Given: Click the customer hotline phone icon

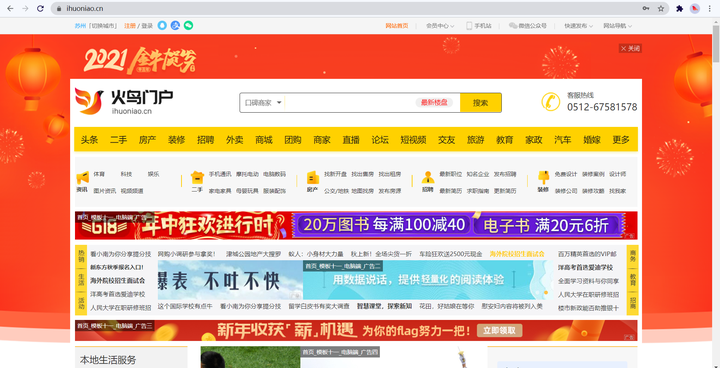Looking at the screenshot, I should pyautogui.click(x=550, y=102).
